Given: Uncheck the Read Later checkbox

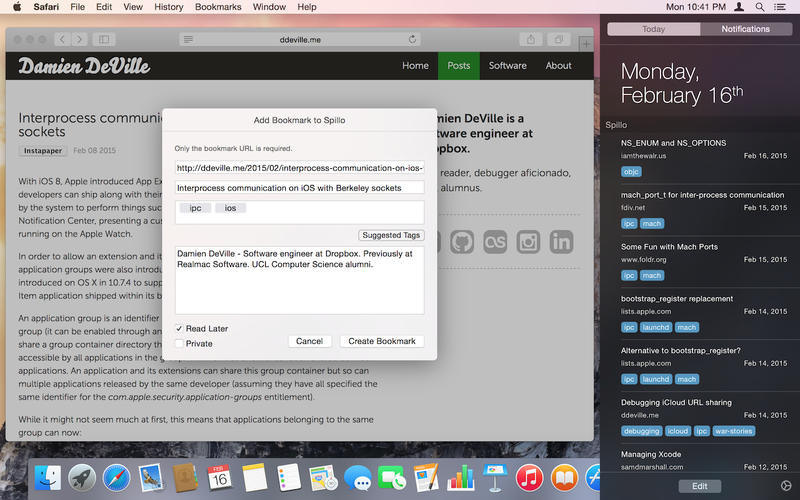Looking at the screenshot, I should coord(179,329).
